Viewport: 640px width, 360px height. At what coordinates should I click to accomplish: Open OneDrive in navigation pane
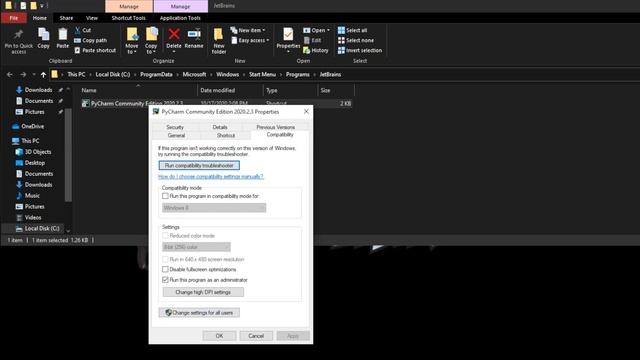point(28,127)
